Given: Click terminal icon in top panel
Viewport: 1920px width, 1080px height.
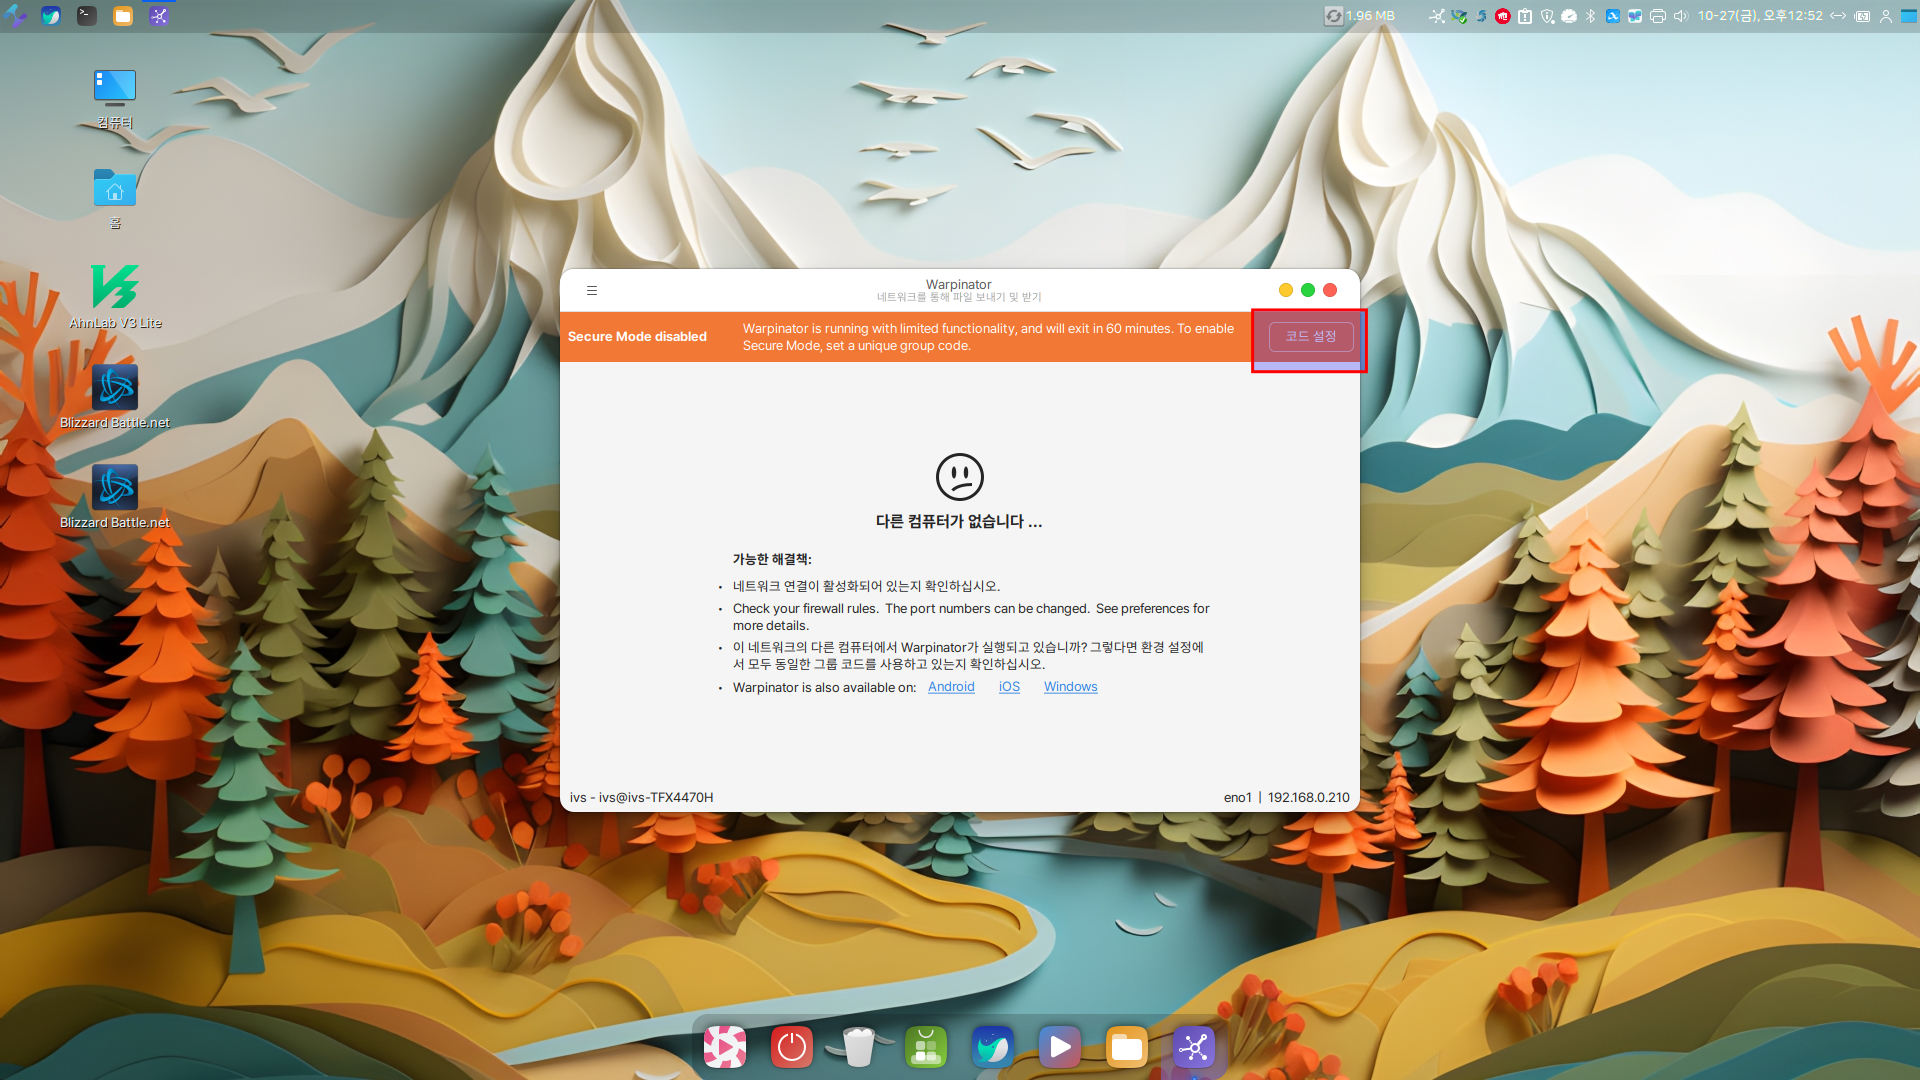Looking at the screenshot, I should 87,16.
